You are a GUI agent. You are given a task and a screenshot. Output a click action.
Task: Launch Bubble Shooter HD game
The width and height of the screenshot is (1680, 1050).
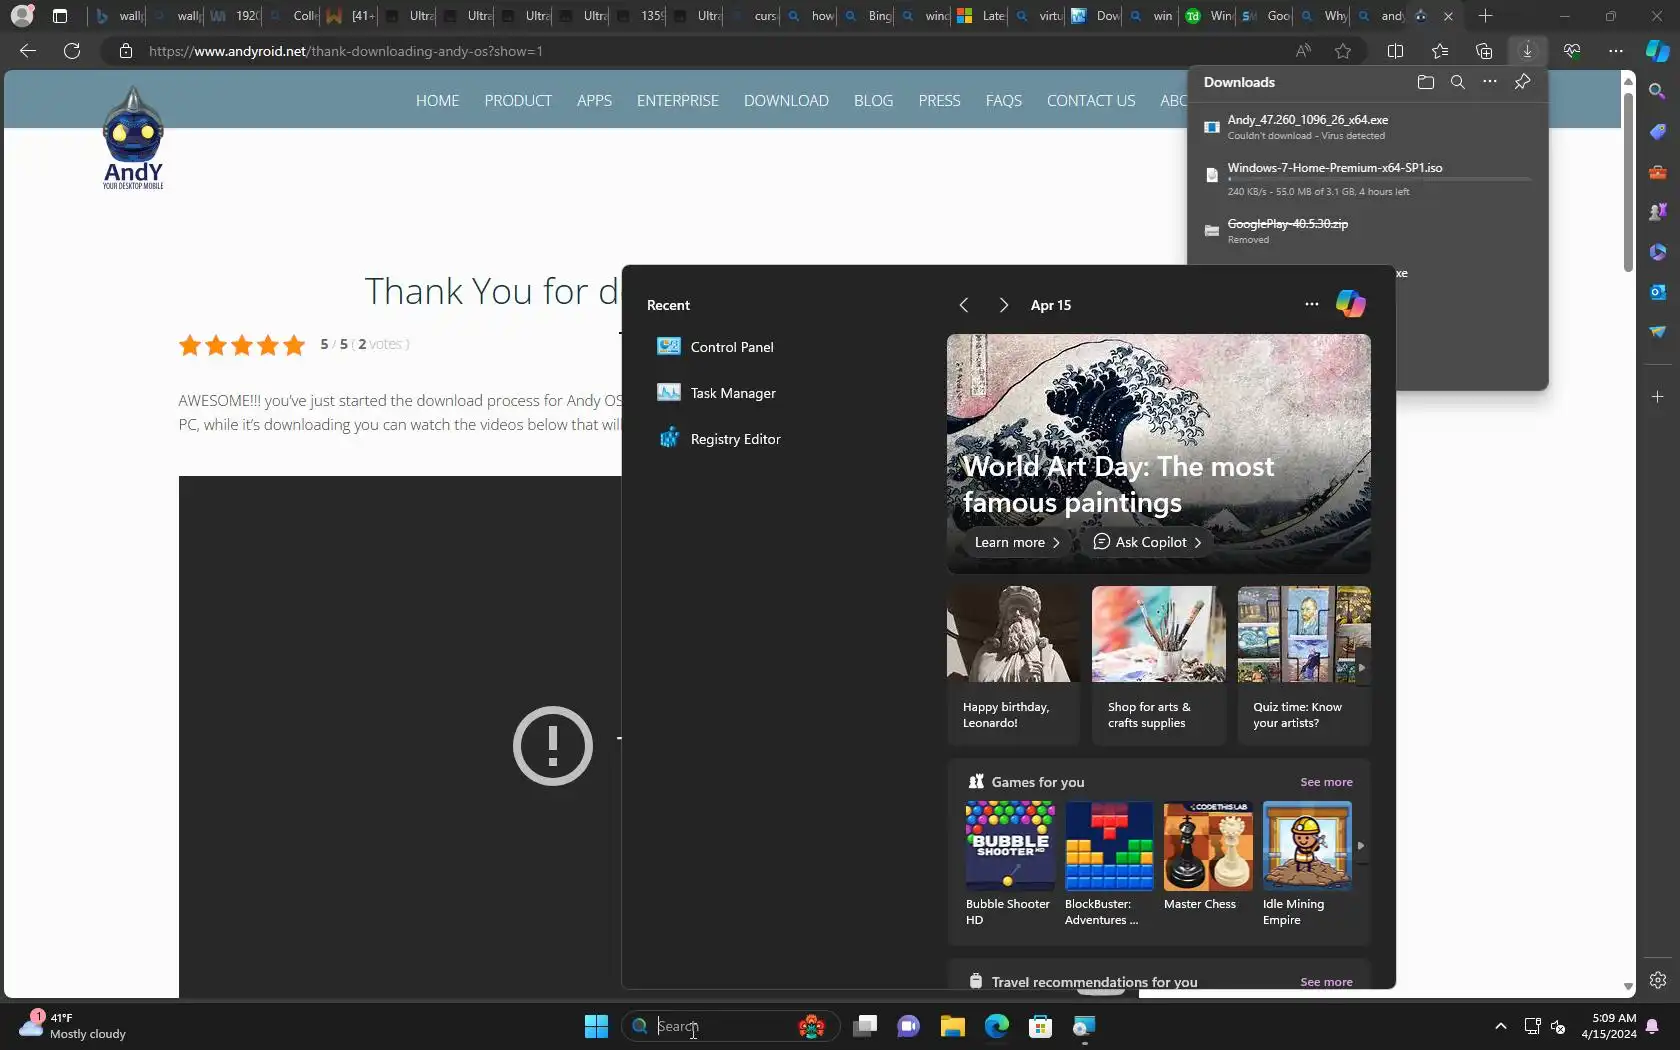[x=1010, y=864]
